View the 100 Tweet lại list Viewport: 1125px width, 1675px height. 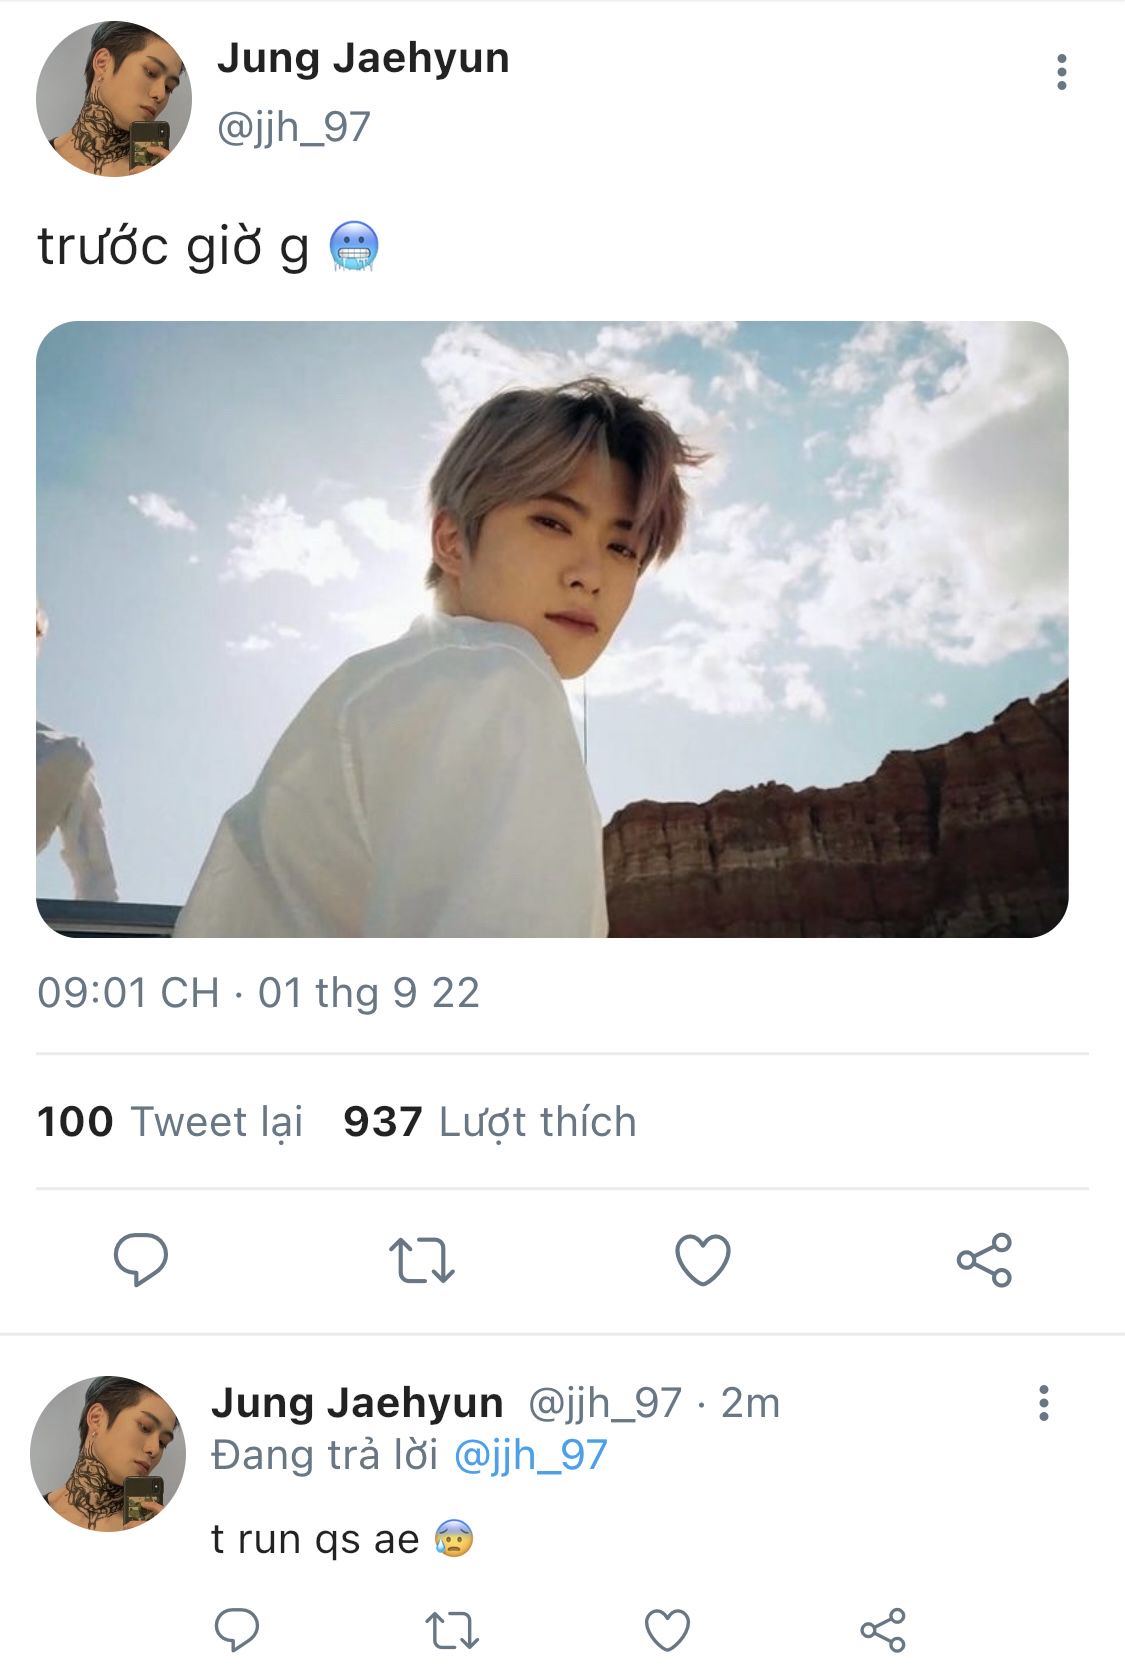170,1122
